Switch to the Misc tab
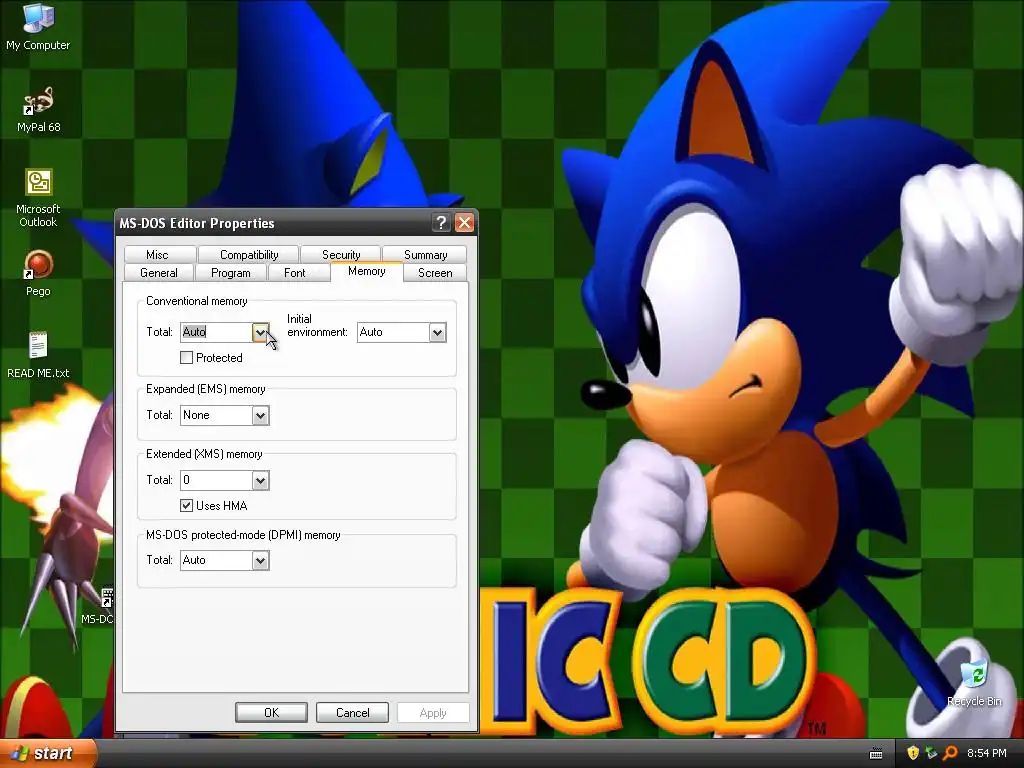Image resolution: width=1024 pixels, height=768 pixels. click(157, 255)
